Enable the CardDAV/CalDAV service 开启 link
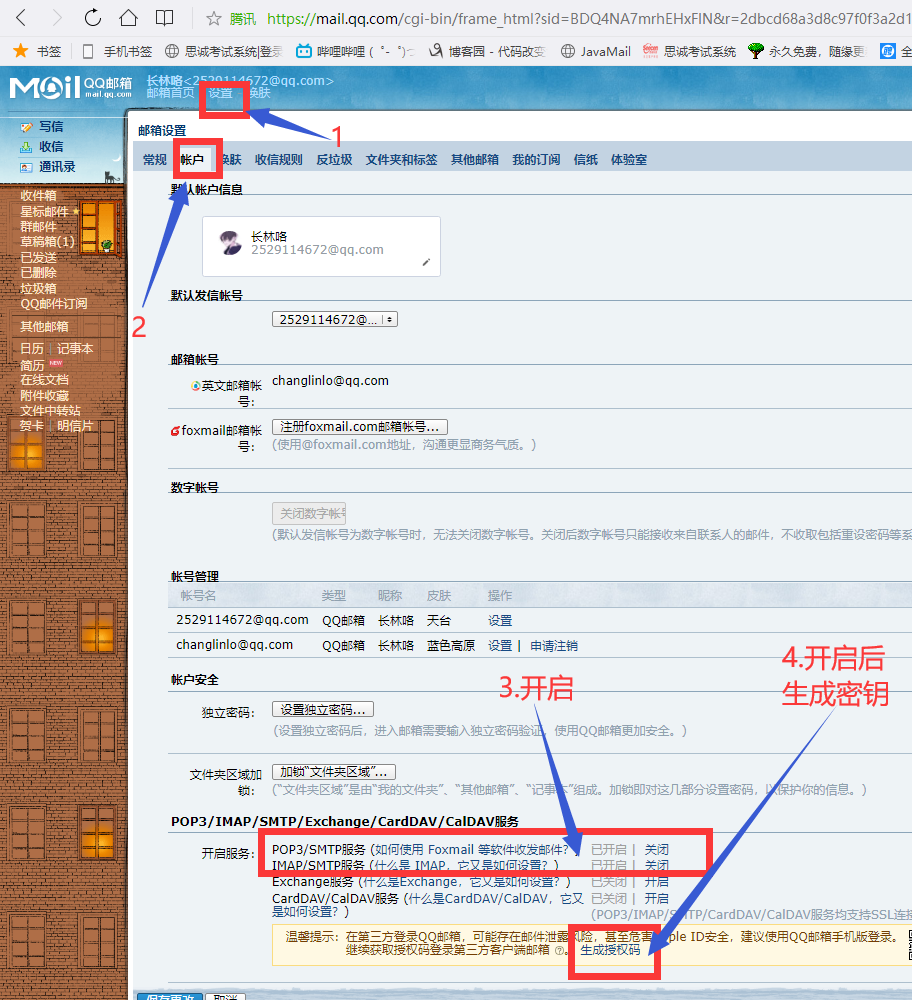This screenshot has height=1000, width=912. click(x=656, y=898)
